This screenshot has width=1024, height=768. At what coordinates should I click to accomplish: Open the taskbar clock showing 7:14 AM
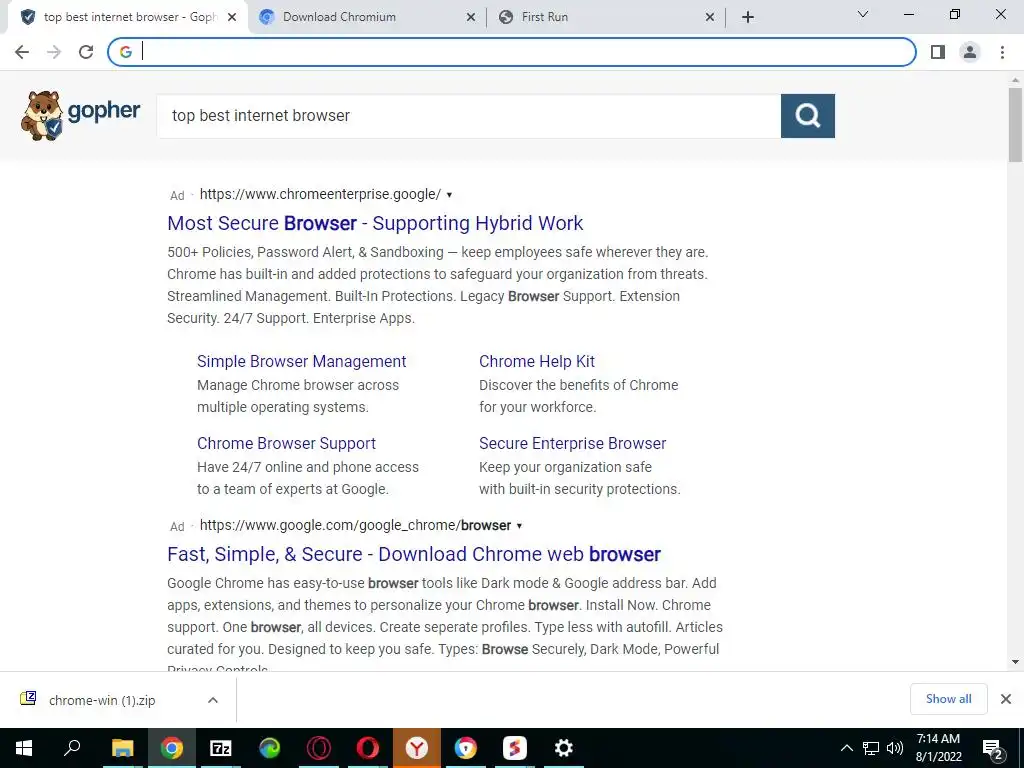(938, 748)
